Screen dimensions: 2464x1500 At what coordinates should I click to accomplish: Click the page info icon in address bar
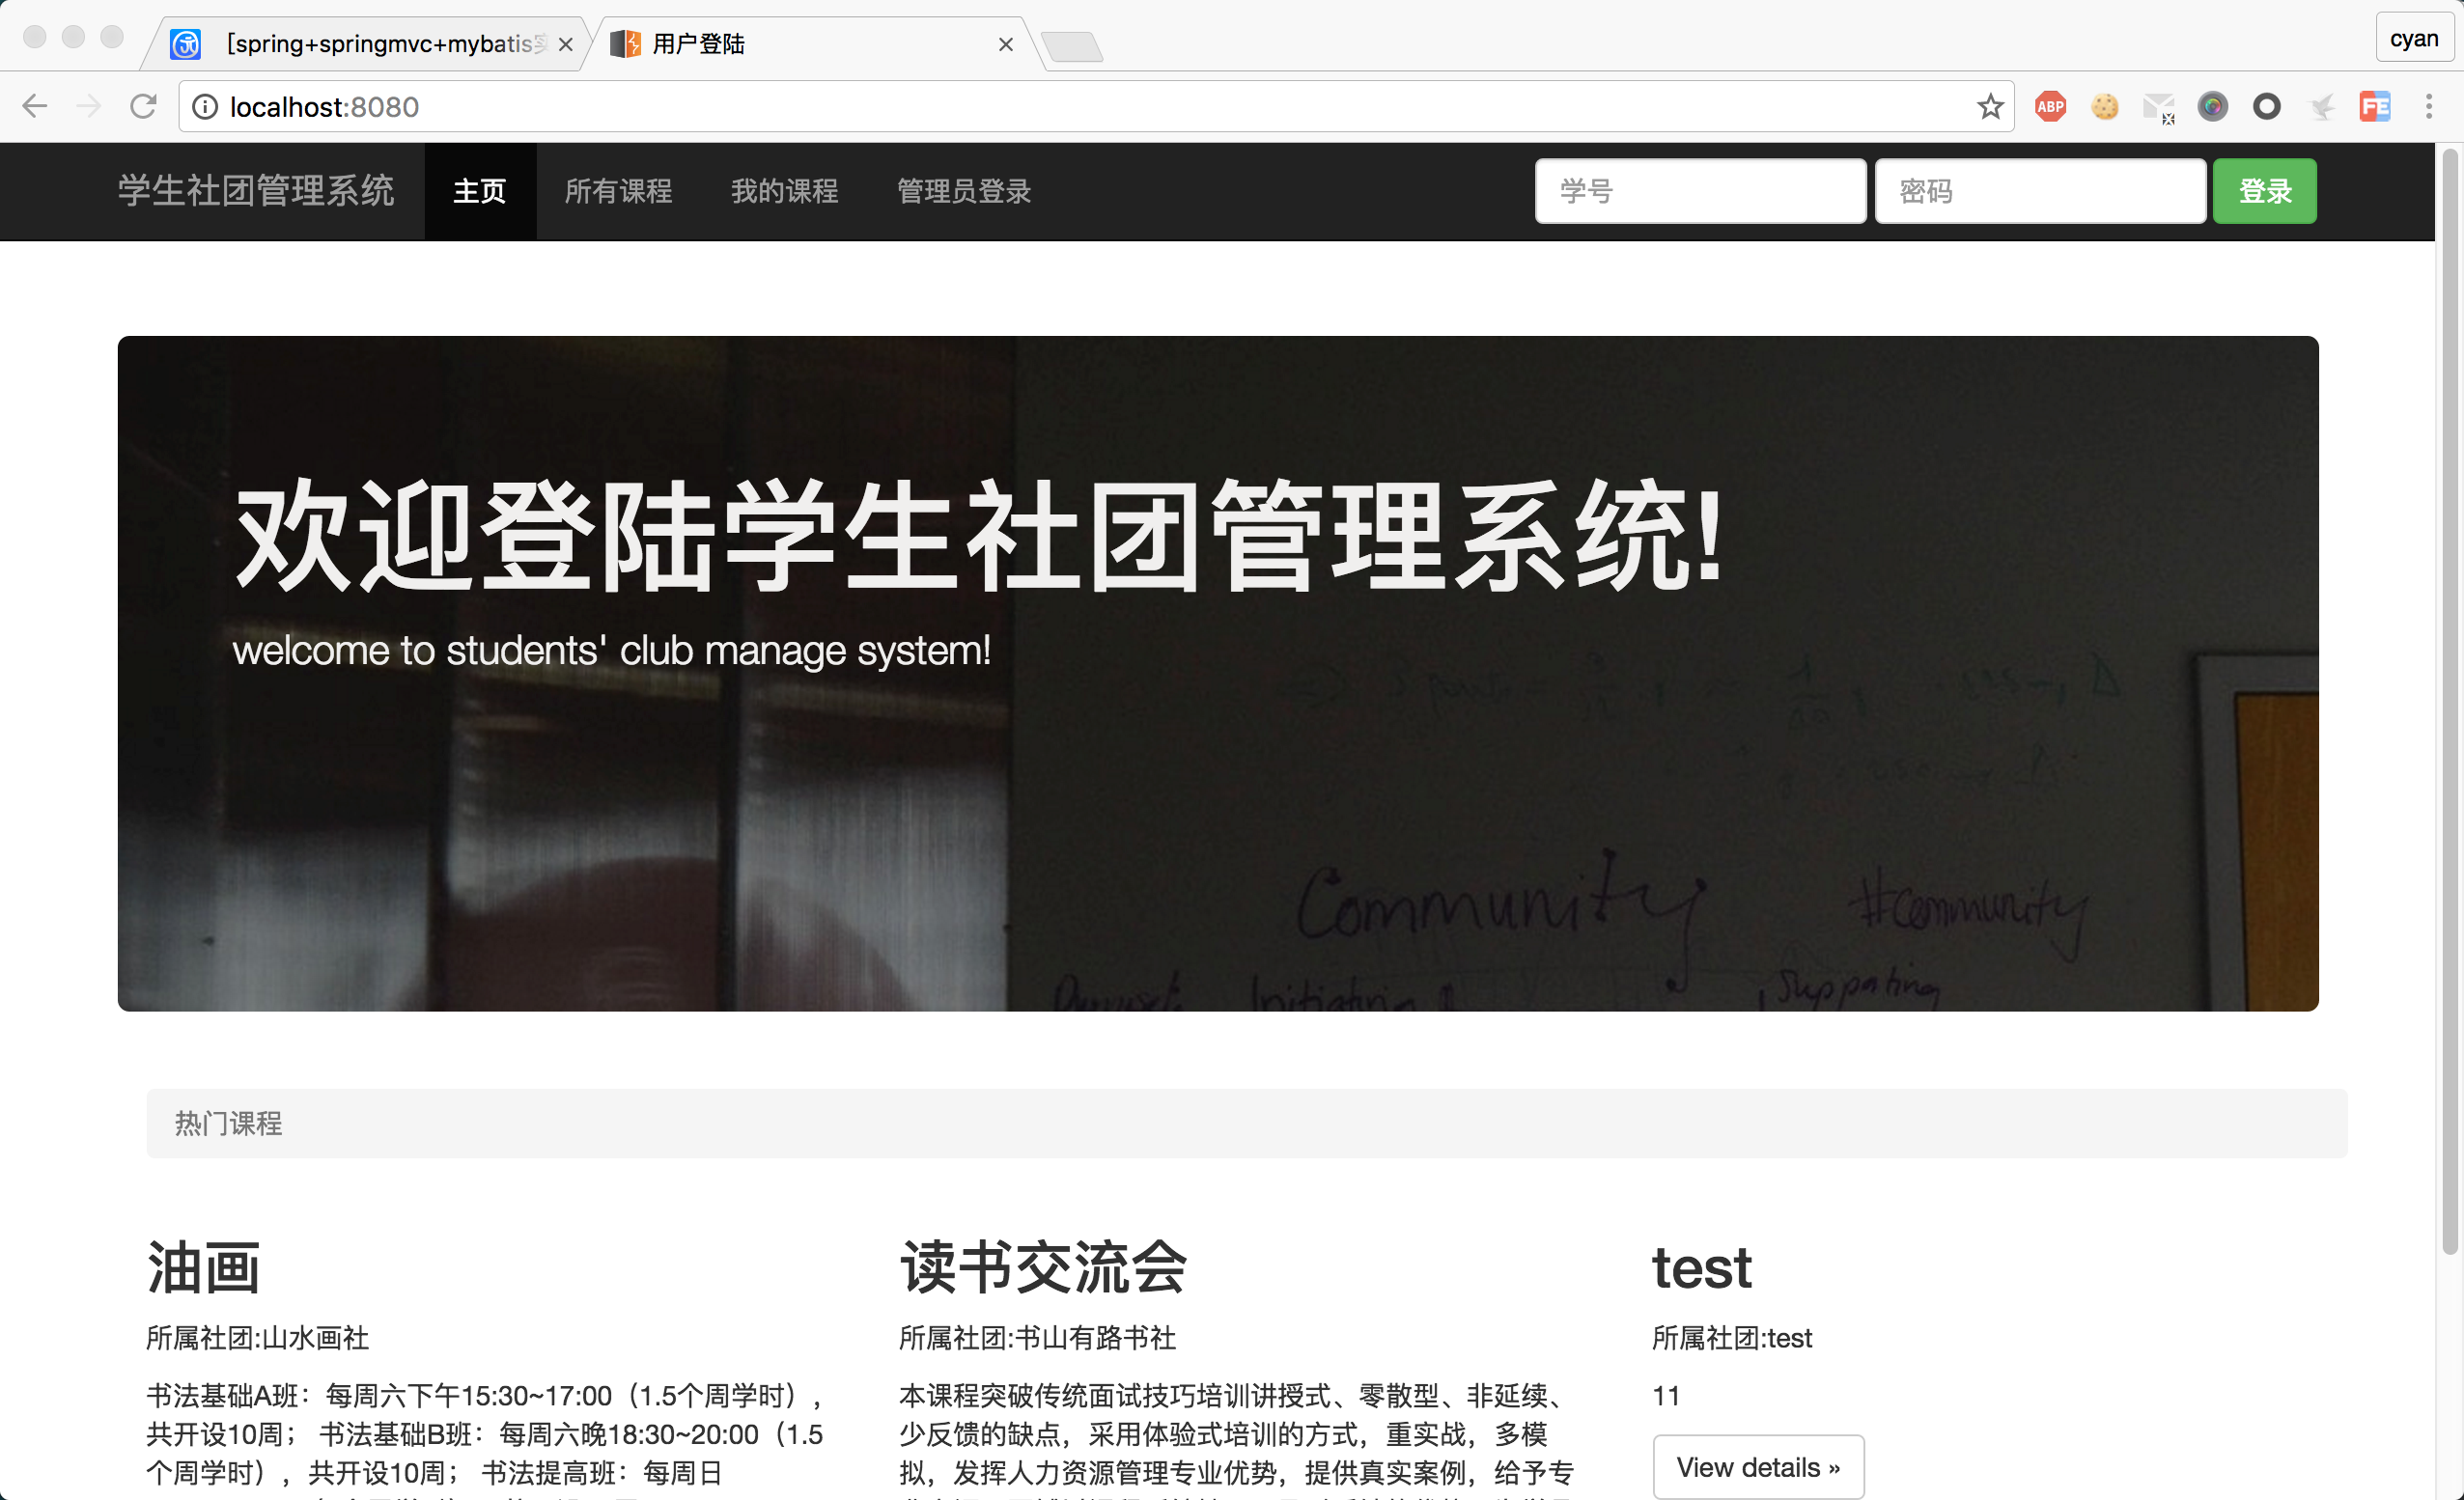[x=205, y=106]
